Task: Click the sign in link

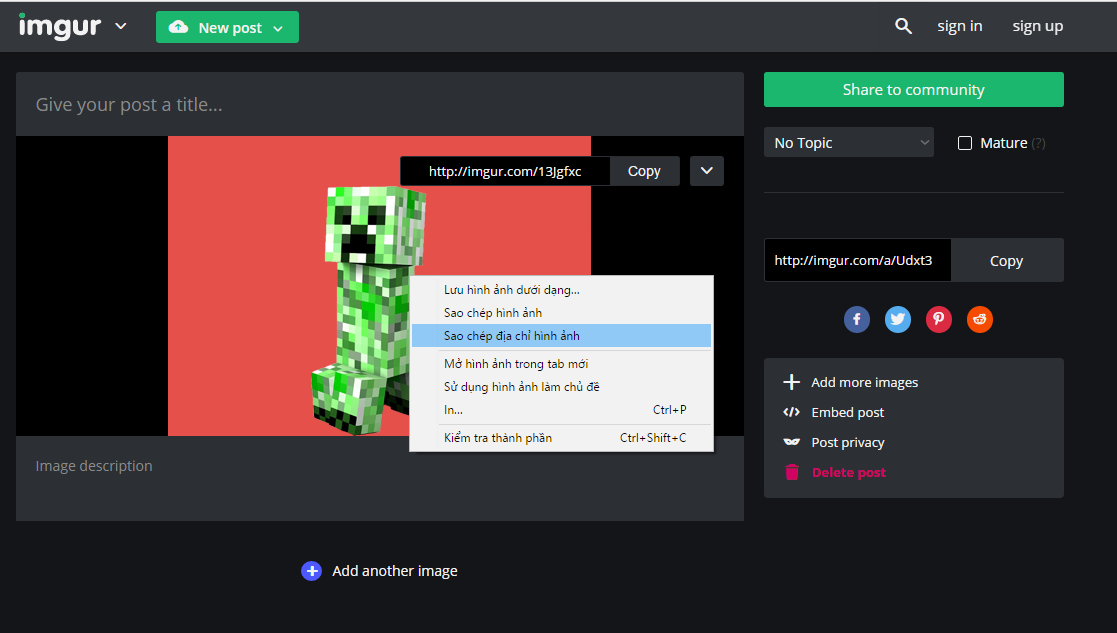Action: tap(960, 26)
